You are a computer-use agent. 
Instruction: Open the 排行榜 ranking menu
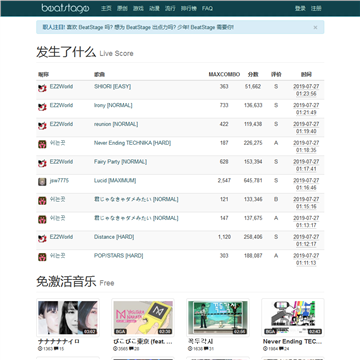[x=189, y=8]
